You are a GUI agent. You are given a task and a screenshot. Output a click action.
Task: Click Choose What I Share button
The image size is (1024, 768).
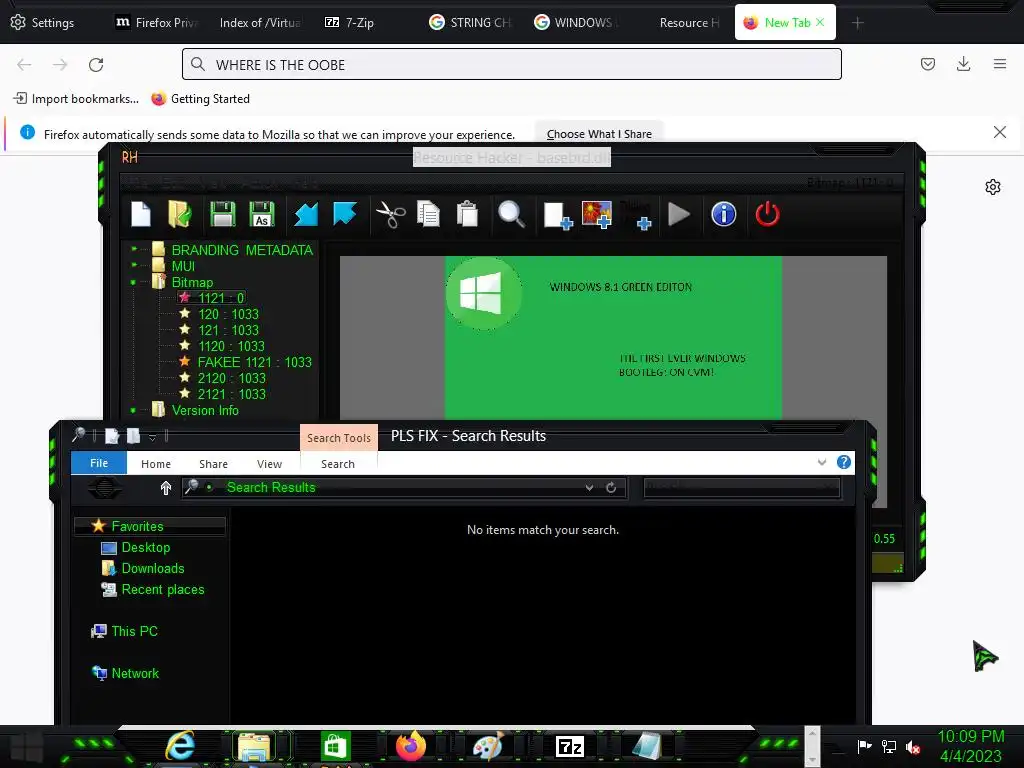point(599,134)
